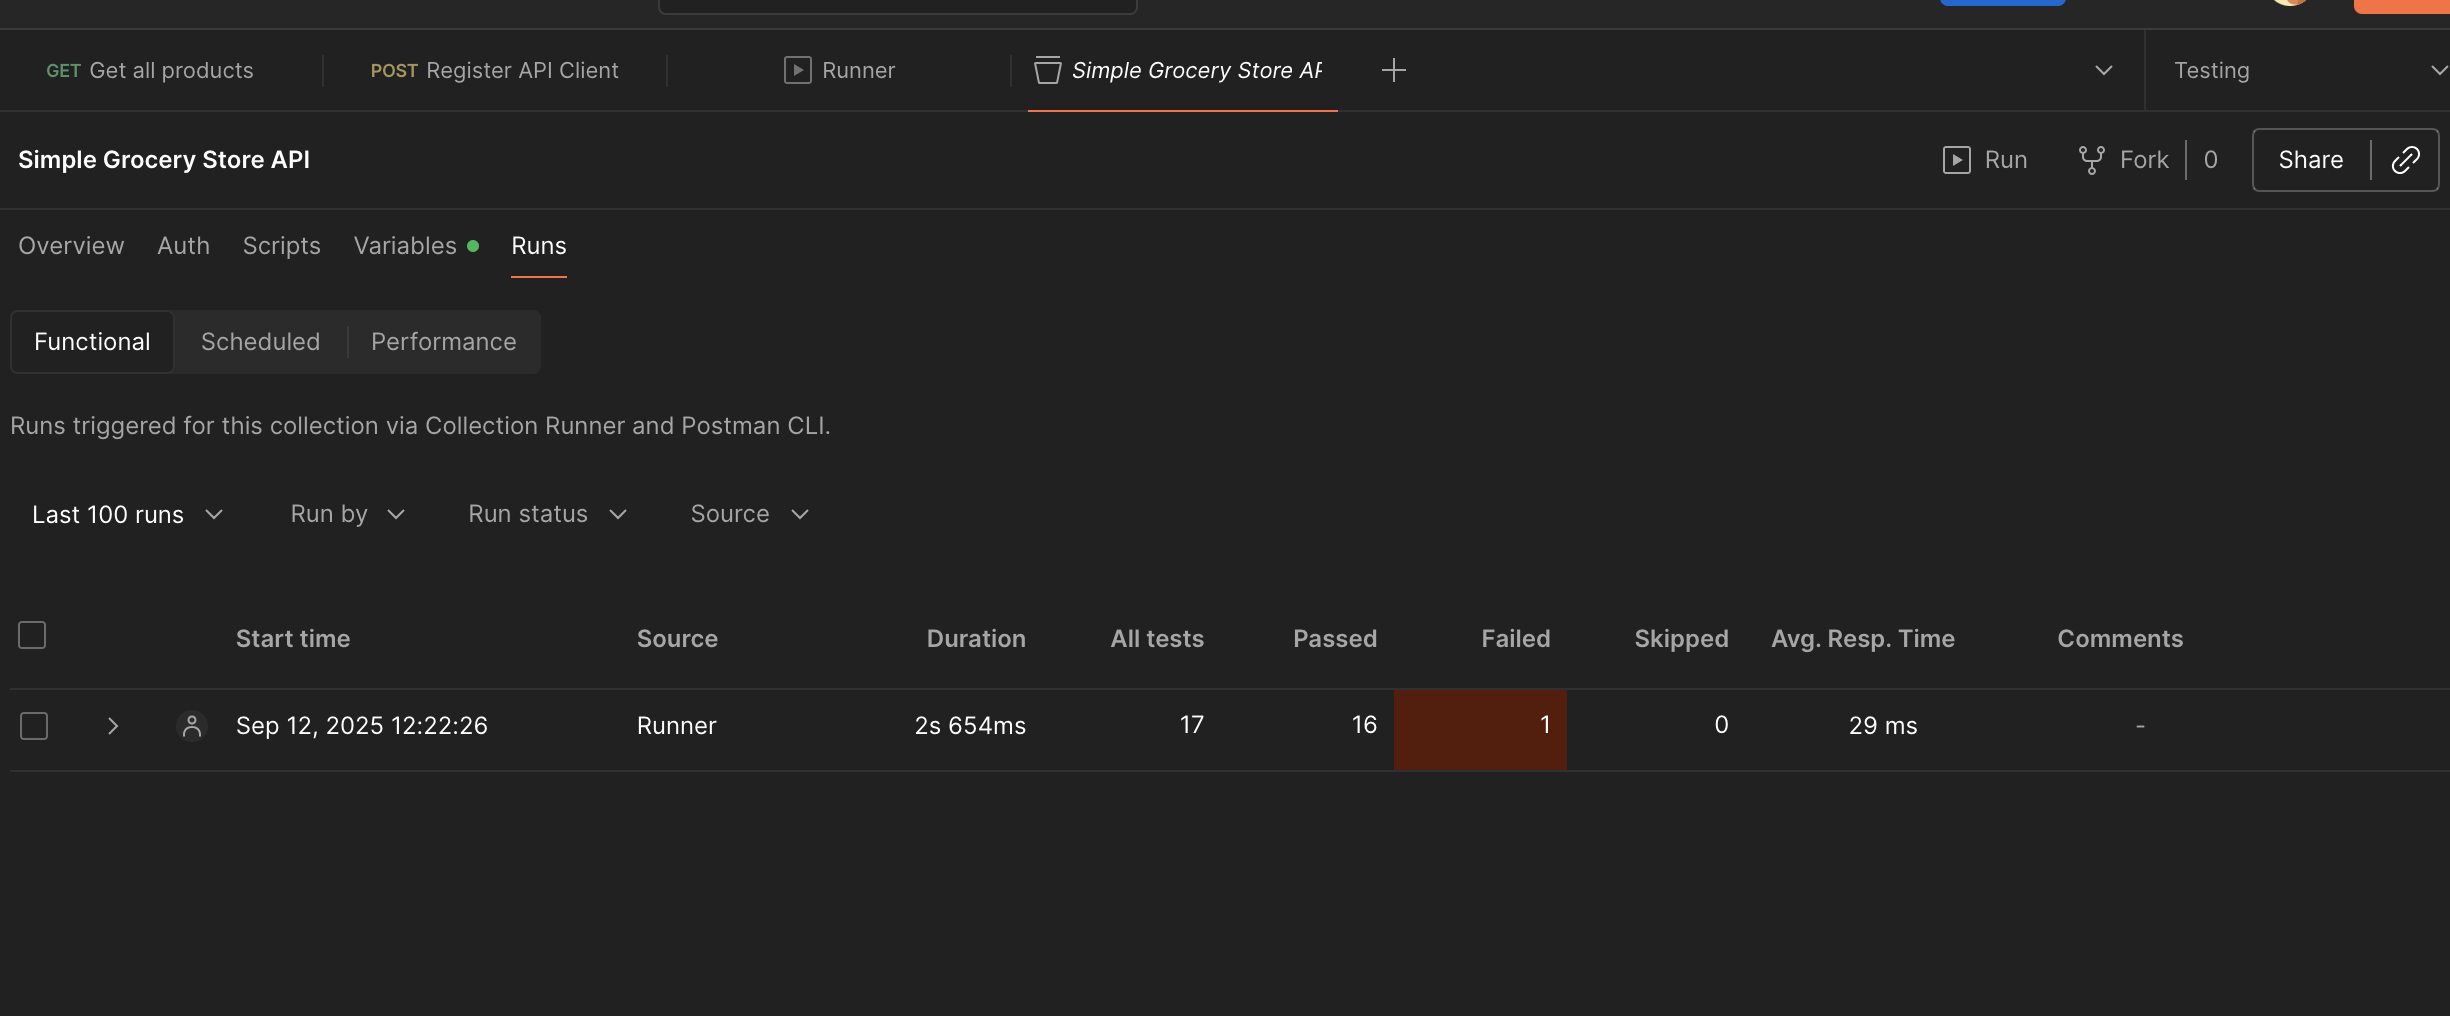Check the Sep 12 run row checkbox

pos(34,726)
